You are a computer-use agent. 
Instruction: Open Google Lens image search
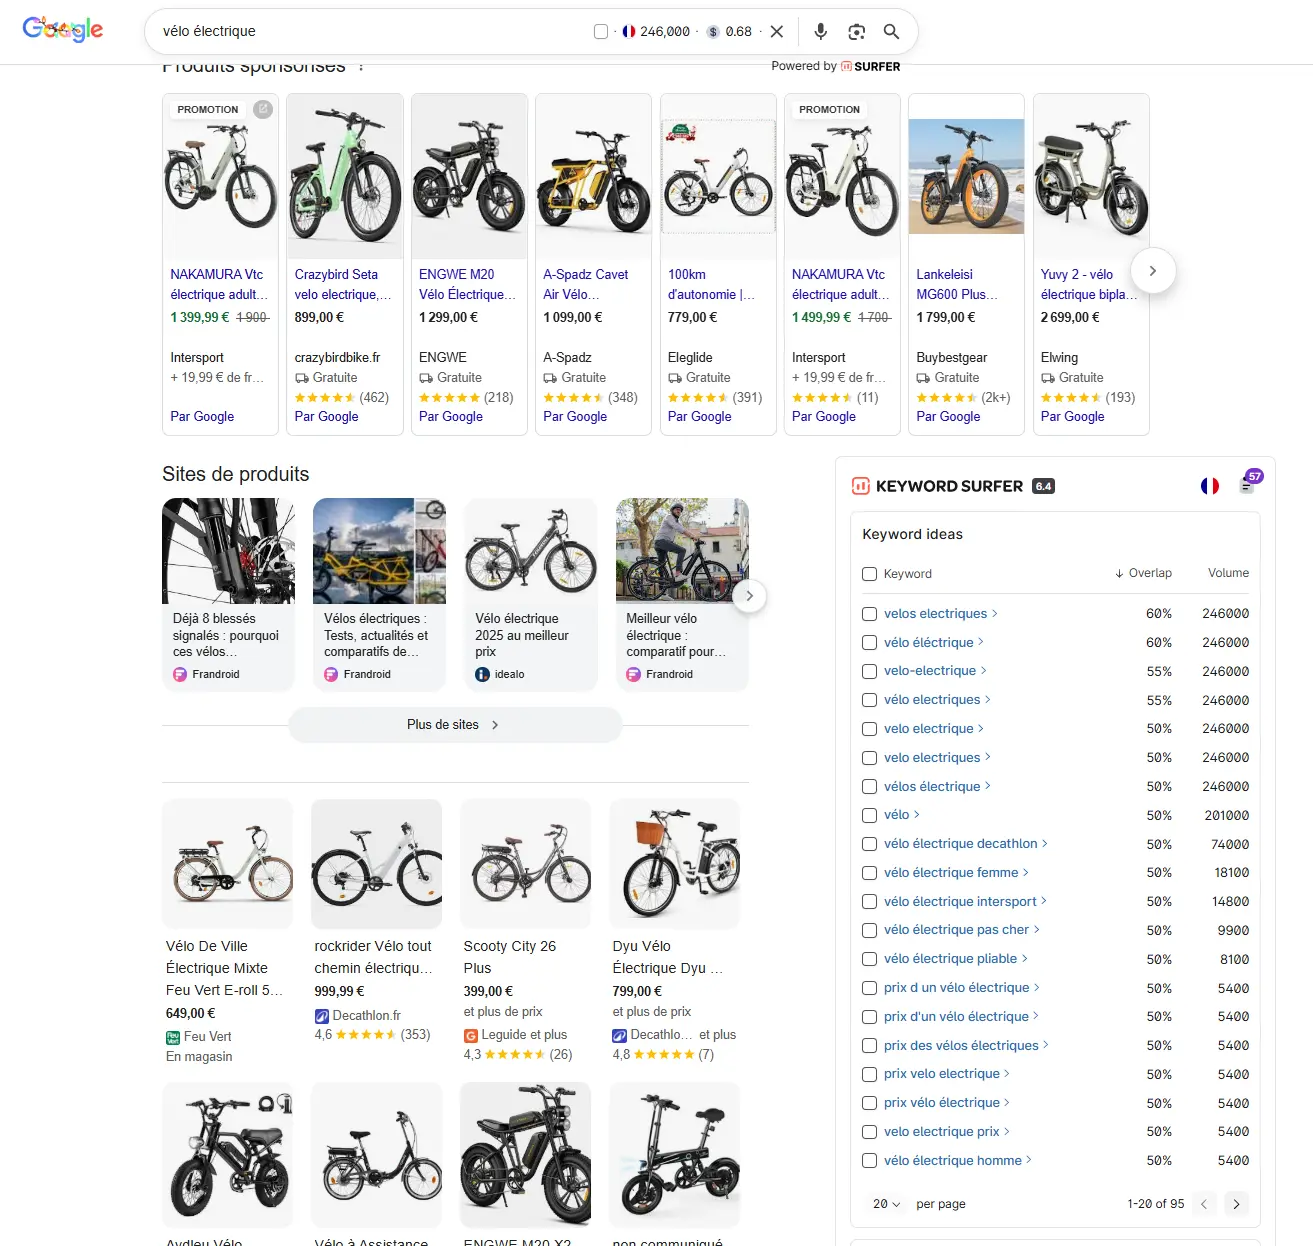(x=856, y=32)
